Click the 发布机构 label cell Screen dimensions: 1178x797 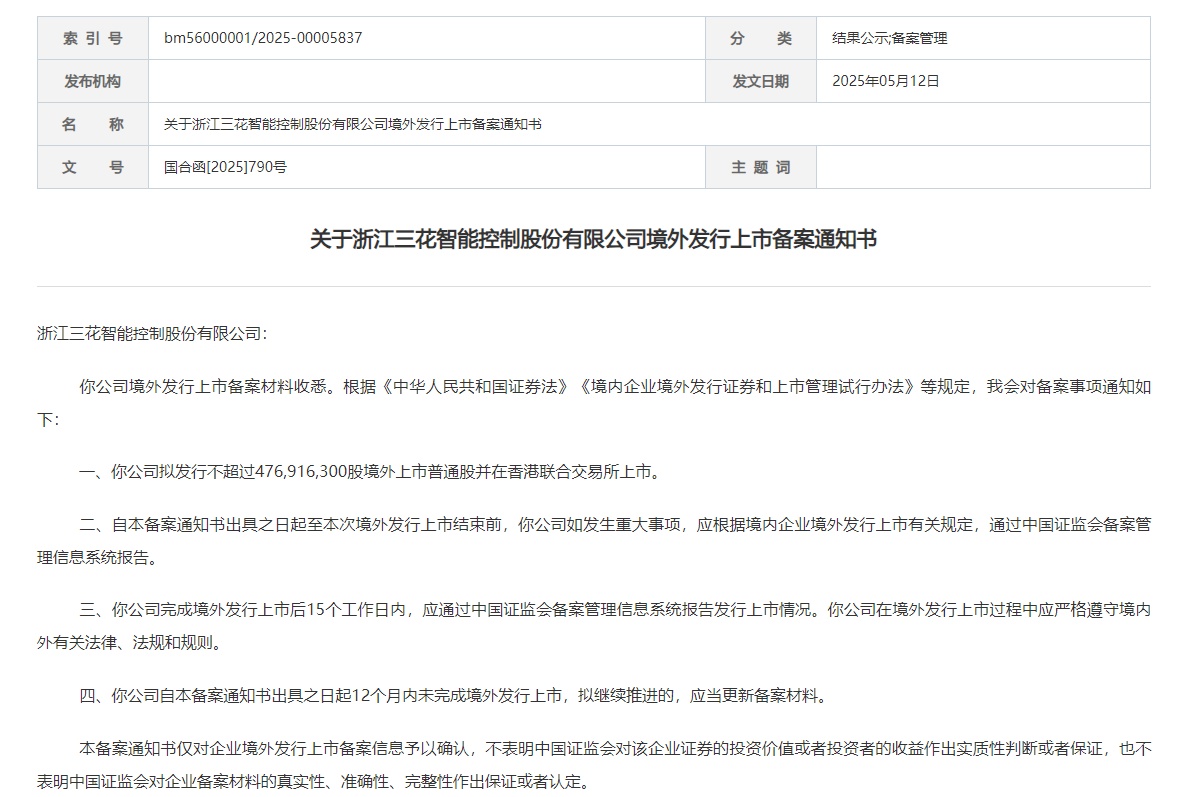(x=92, y=81)
